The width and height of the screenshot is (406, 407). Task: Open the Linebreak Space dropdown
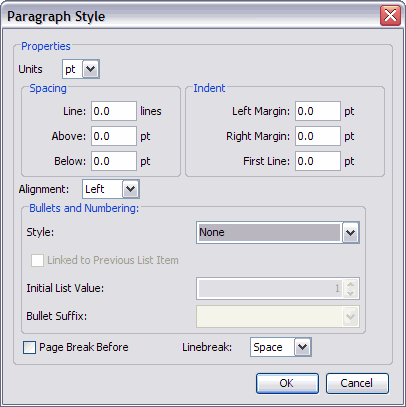303,347
